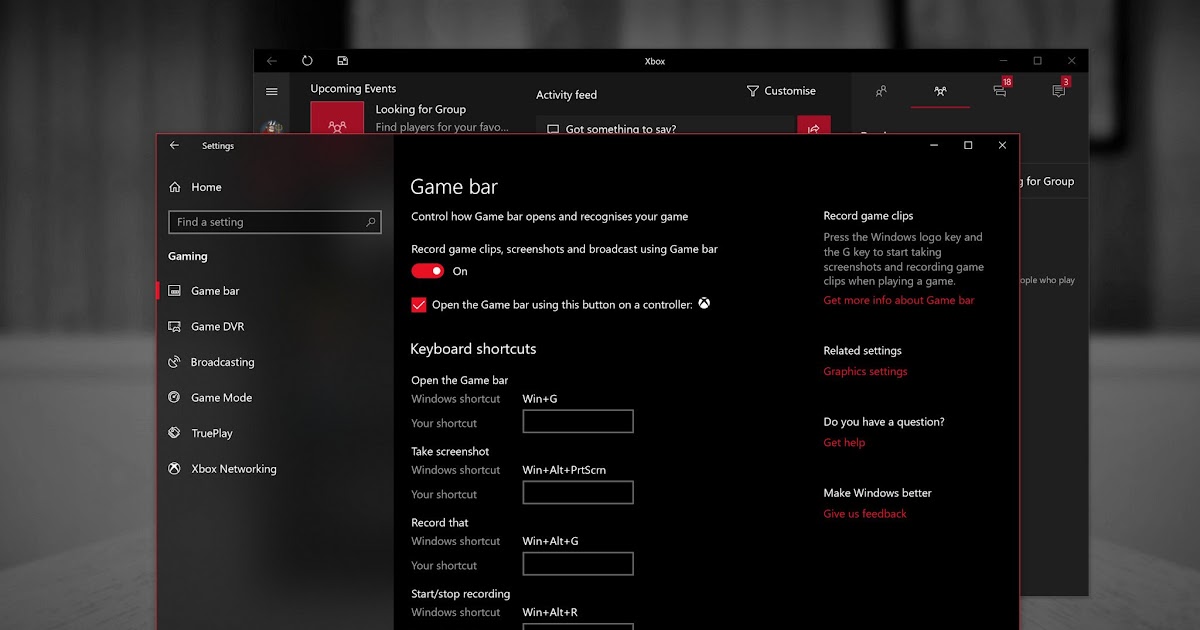1200x630 pixels.
Task: Click Your shortcut field for Record that
Action: click(x=578, y=563)
